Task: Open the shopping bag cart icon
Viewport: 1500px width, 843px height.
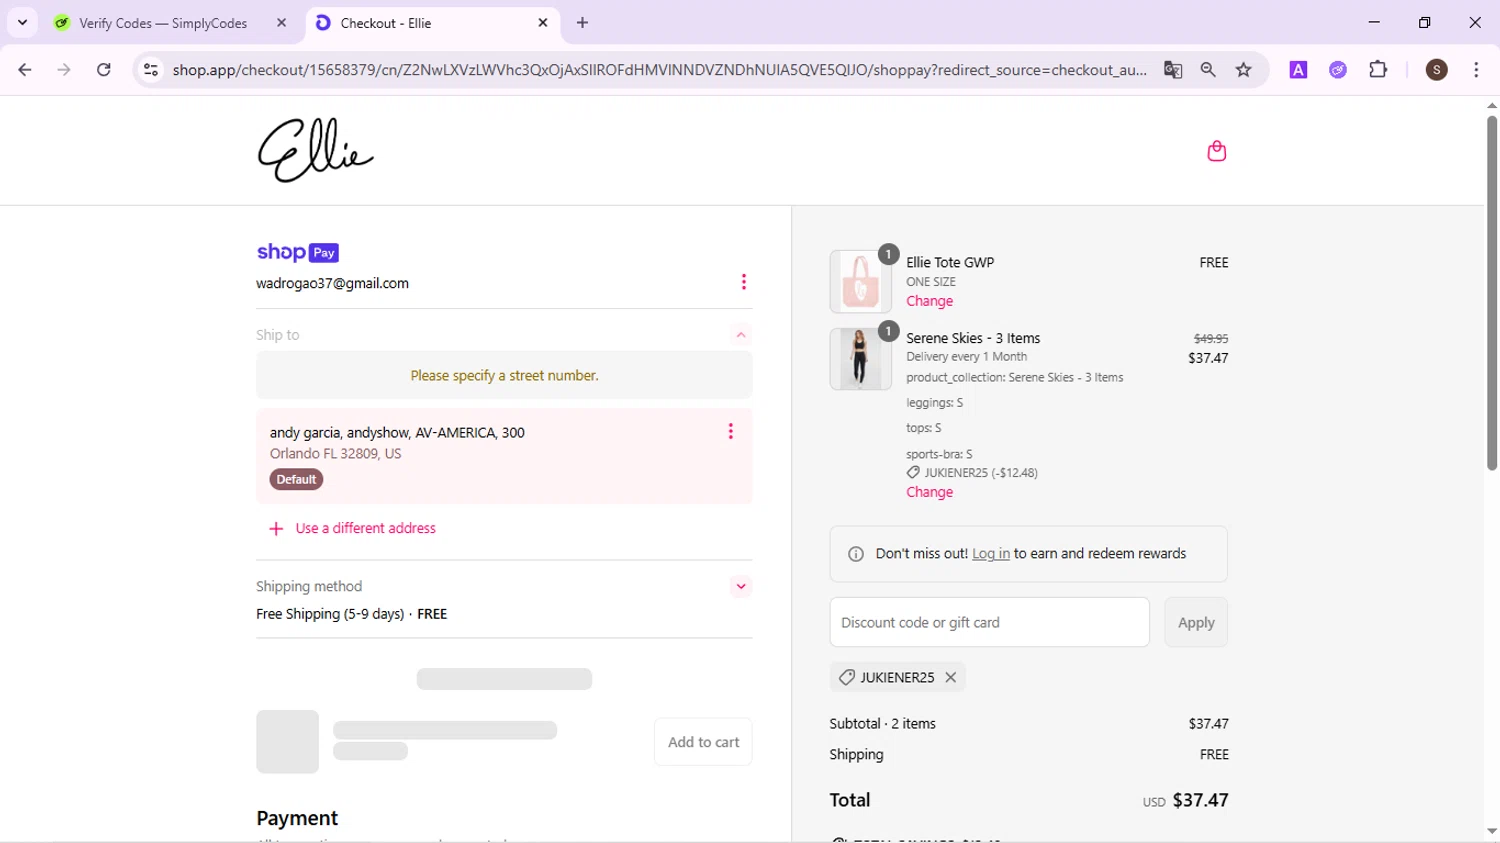Action: click(1216, 151)
